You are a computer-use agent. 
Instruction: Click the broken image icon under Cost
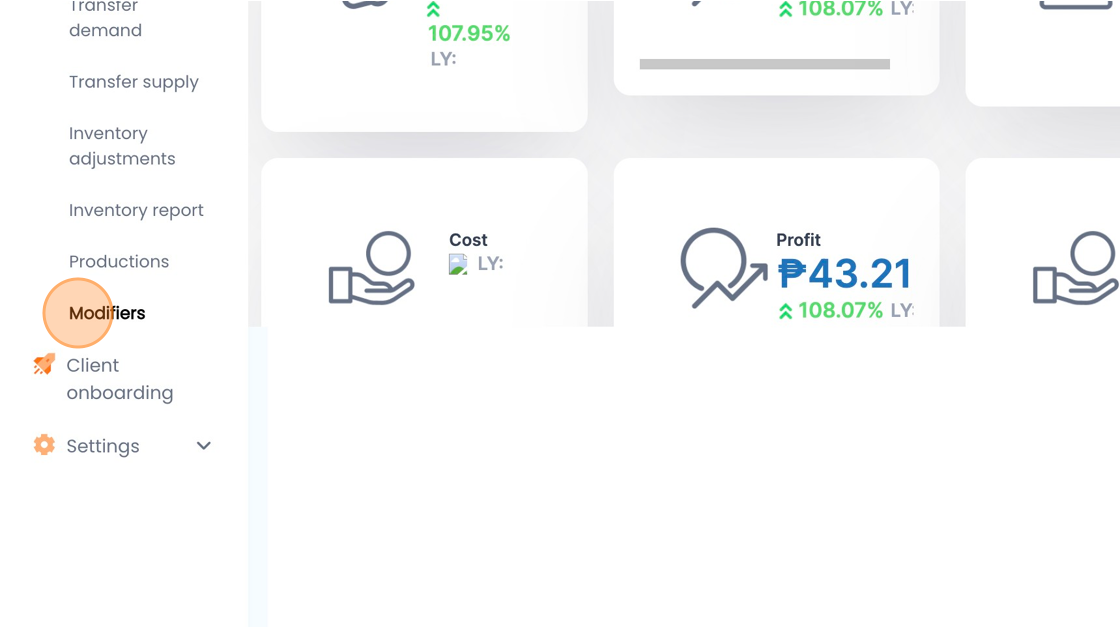click(x=459, y=264)
